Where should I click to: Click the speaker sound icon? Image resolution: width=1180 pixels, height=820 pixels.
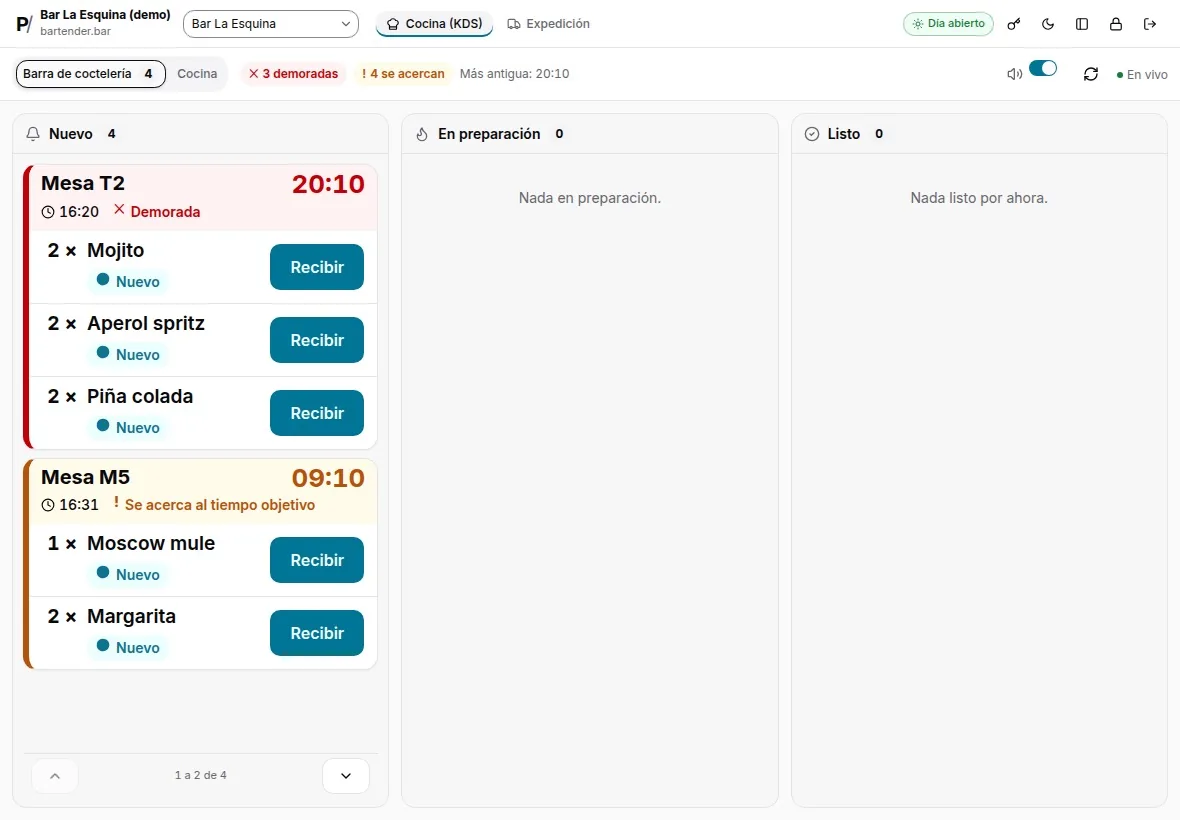1014,74
